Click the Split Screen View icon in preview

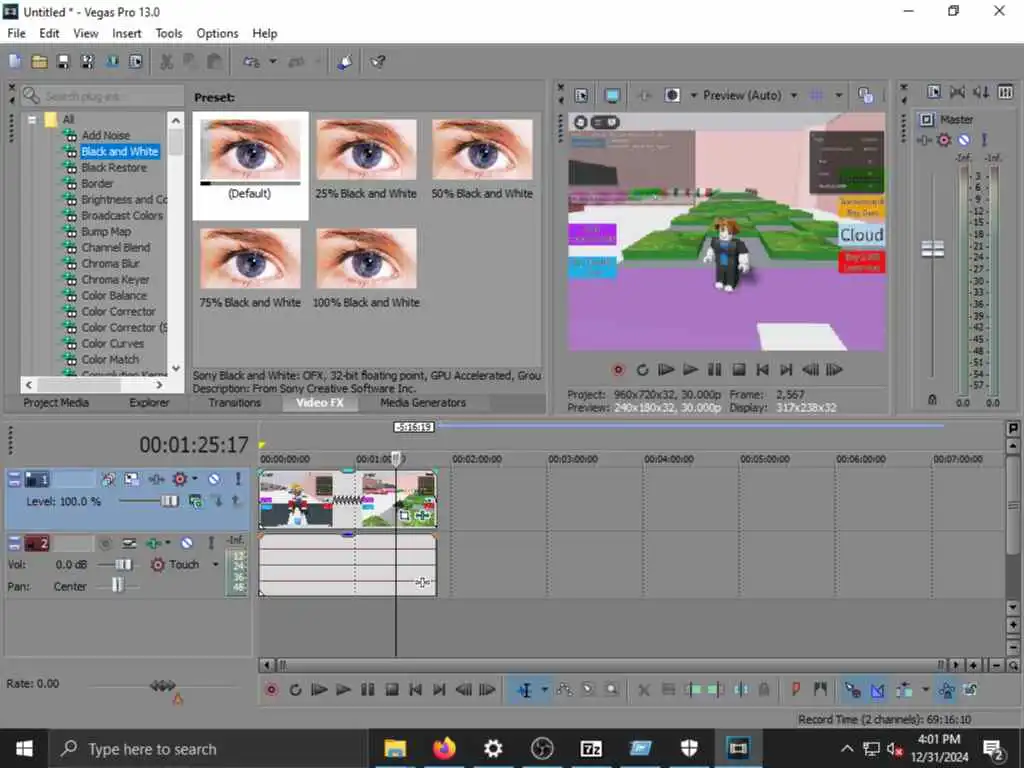(672, 96)
